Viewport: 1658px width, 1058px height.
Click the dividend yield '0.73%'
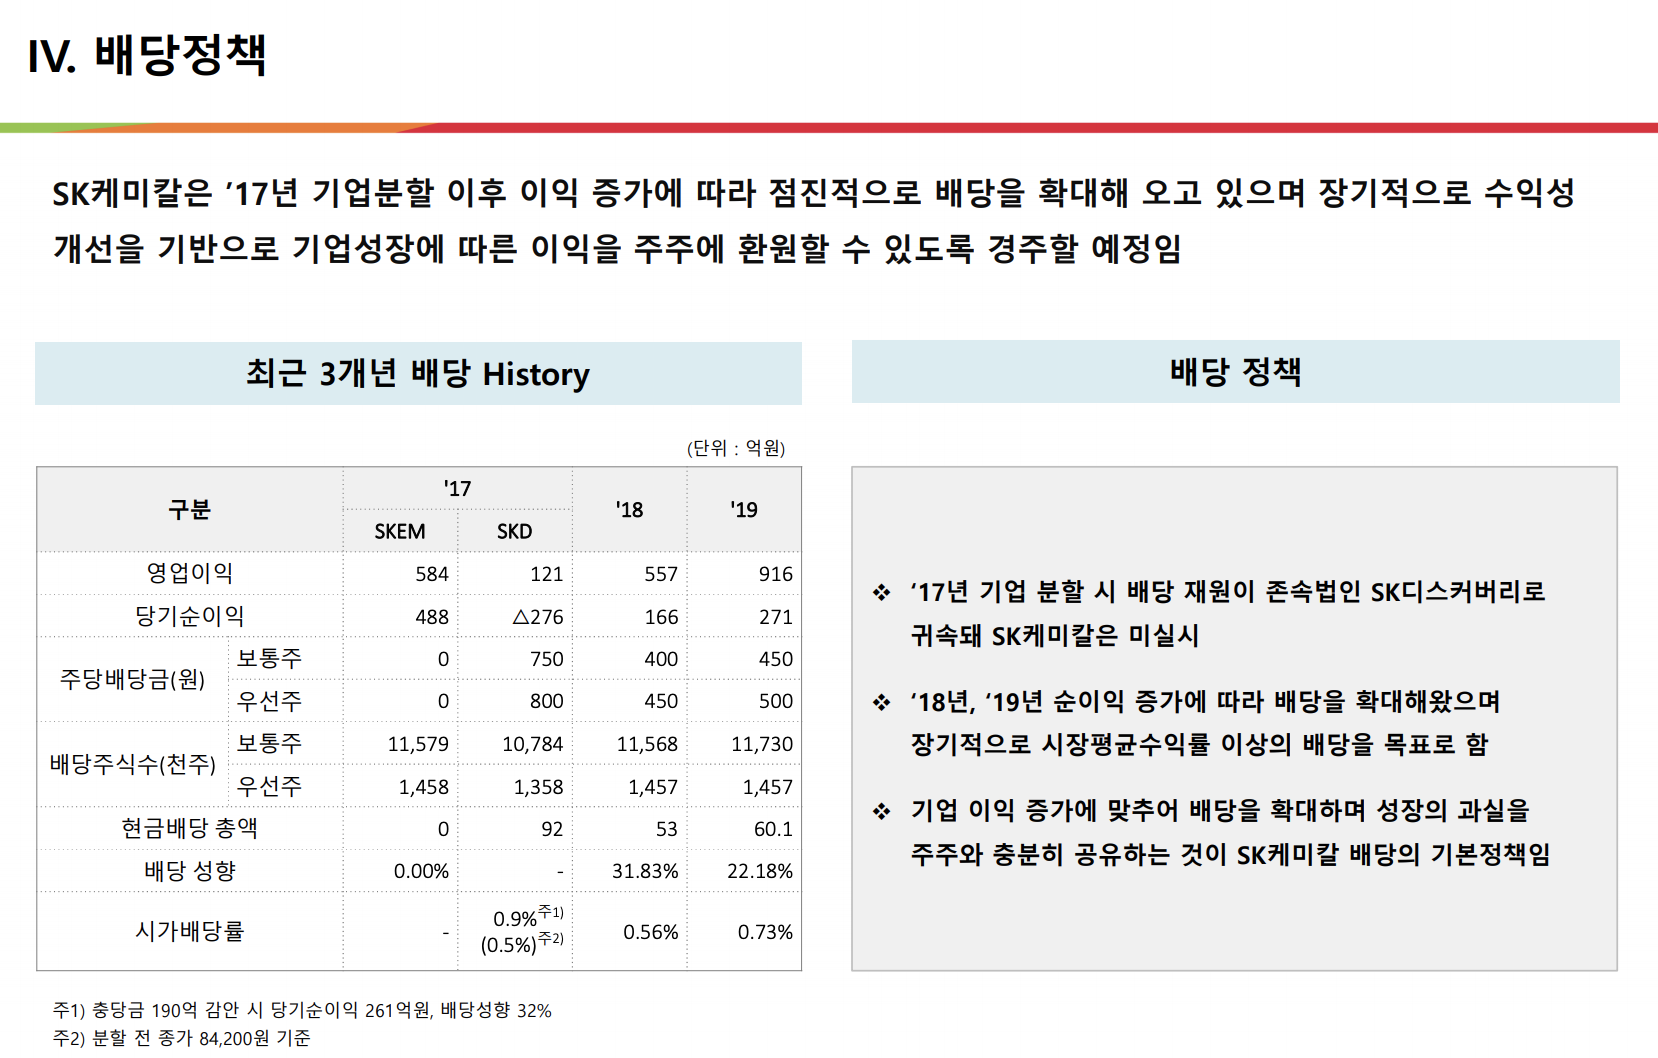pos(765,932)
